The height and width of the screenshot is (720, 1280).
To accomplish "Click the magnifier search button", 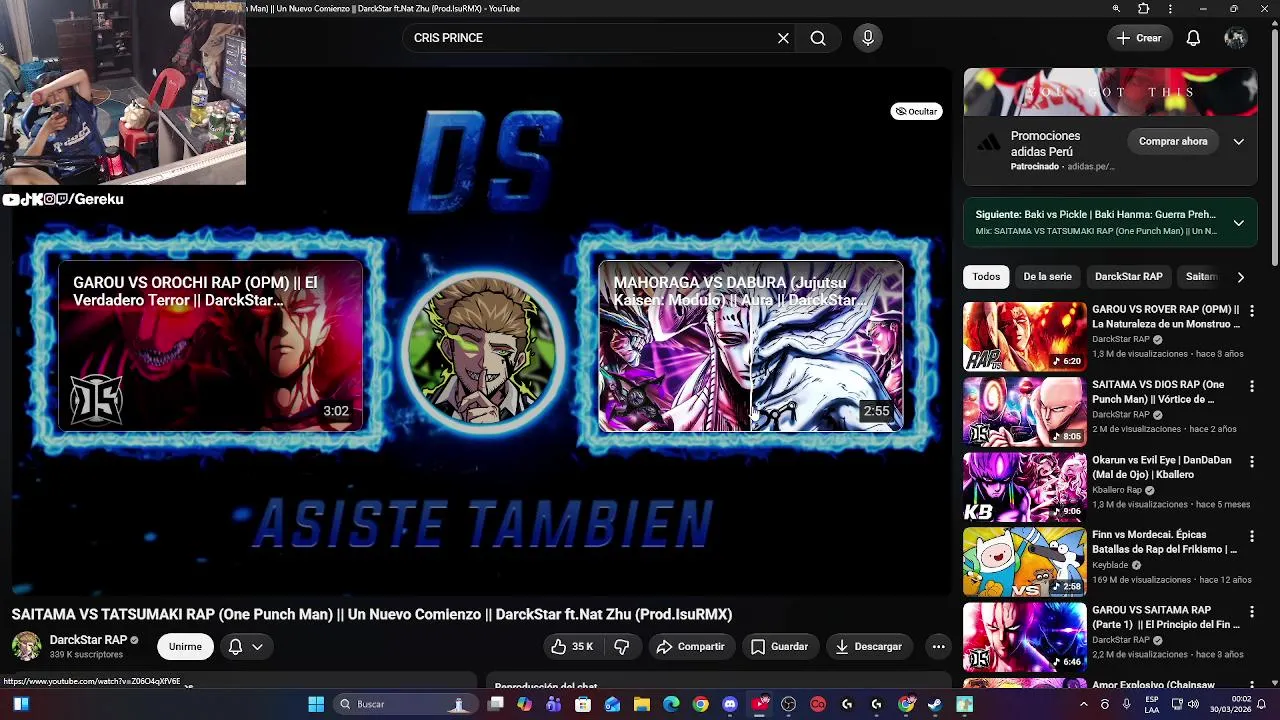I will tap(818, 38).
